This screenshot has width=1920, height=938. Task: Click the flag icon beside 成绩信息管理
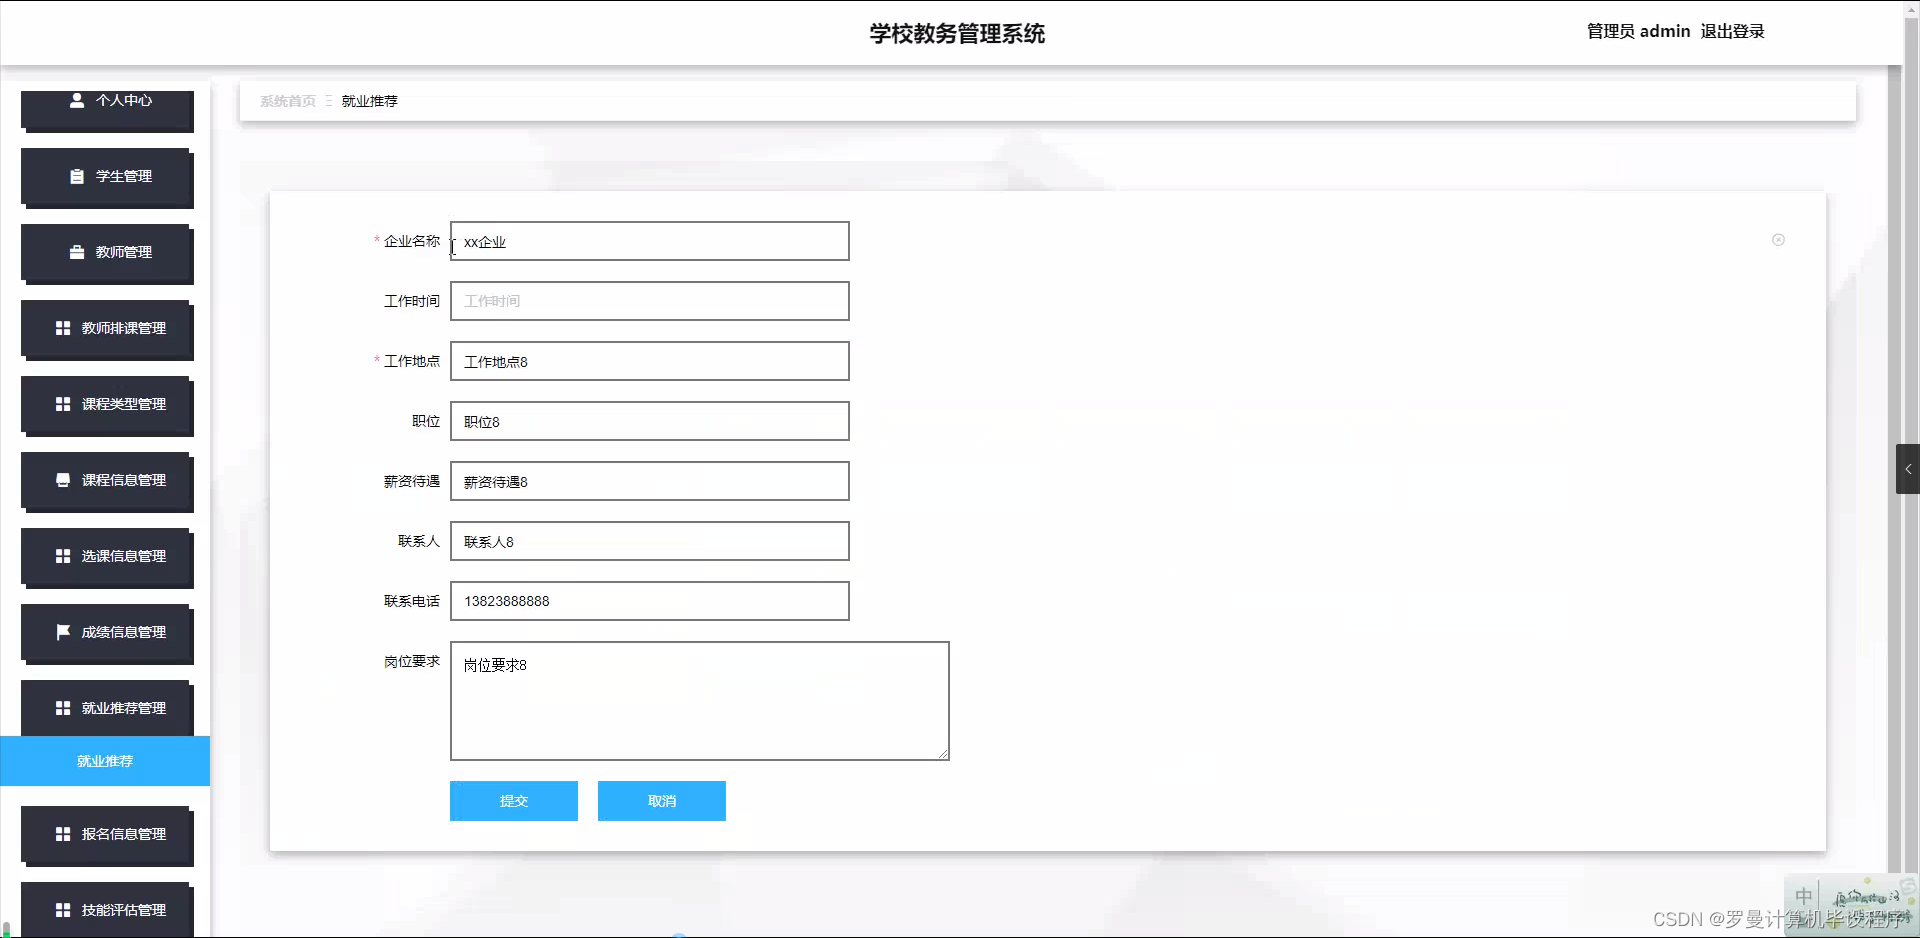click(63, 632)
